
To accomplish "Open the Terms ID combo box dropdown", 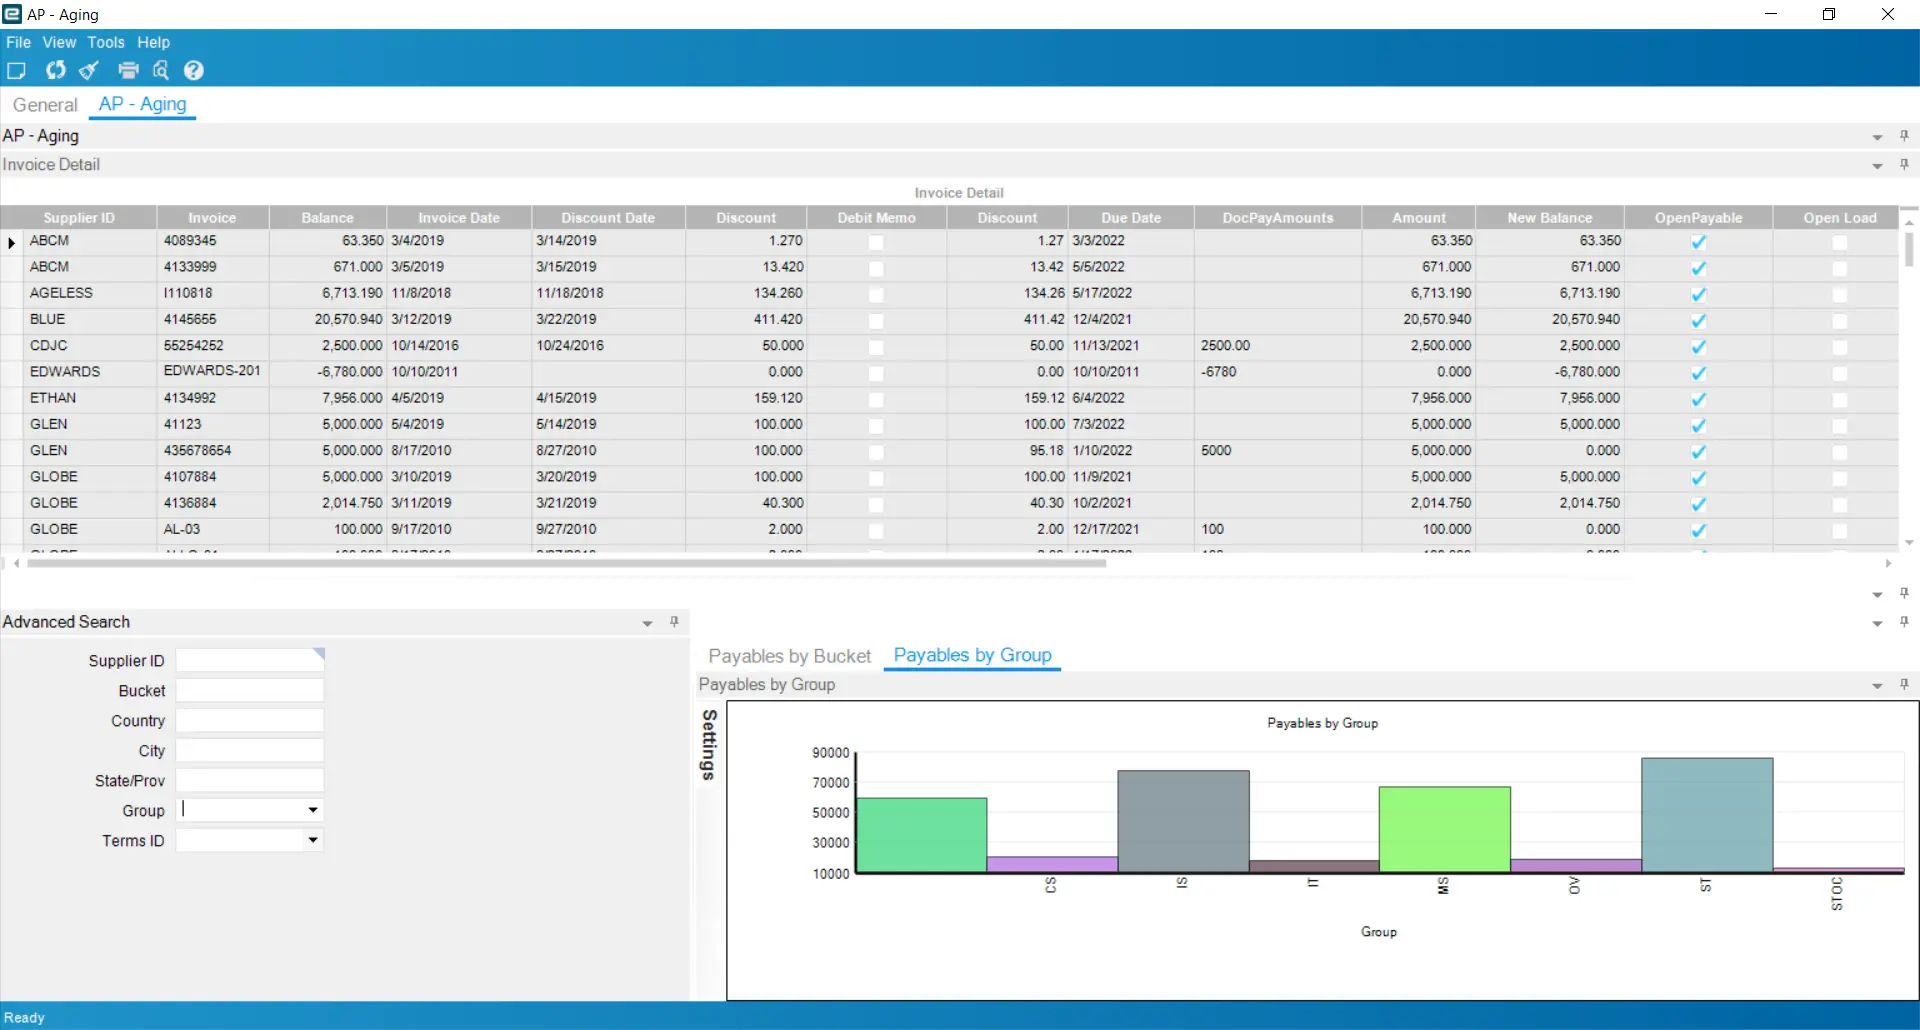I will (x=313, y=840).
